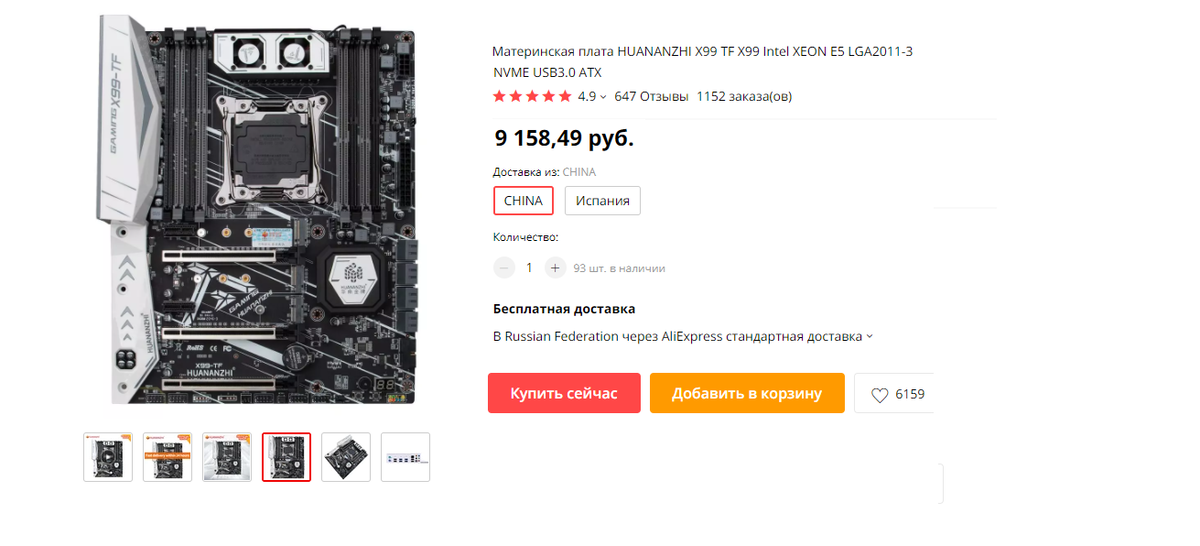Click the five-star rating icons
Screen dimensions: 1200x546
pyautogui.click(x=532, y=97)
